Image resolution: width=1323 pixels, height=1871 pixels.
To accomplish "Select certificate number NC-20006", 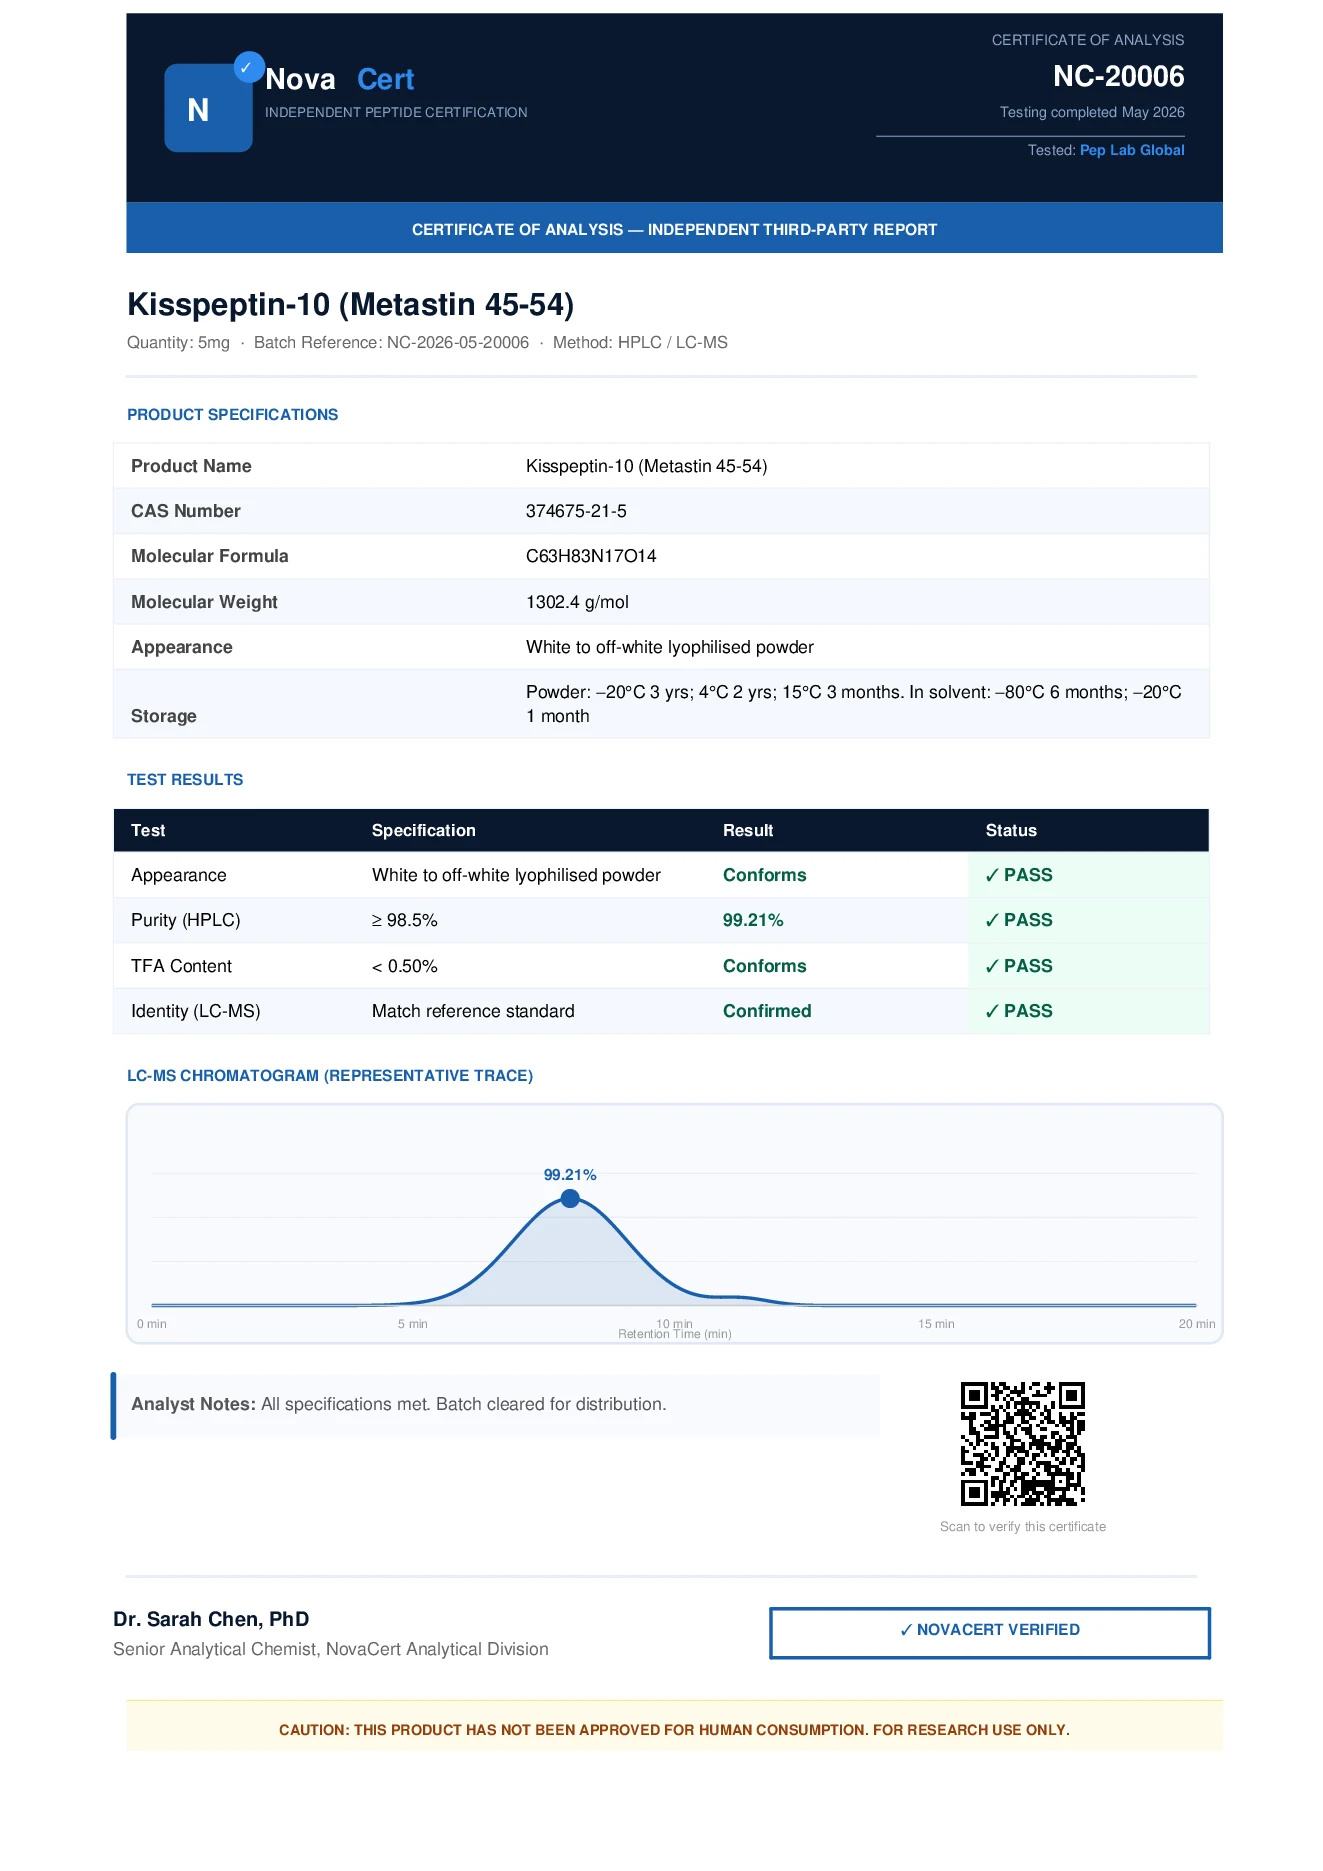I will pos(1118,76).
